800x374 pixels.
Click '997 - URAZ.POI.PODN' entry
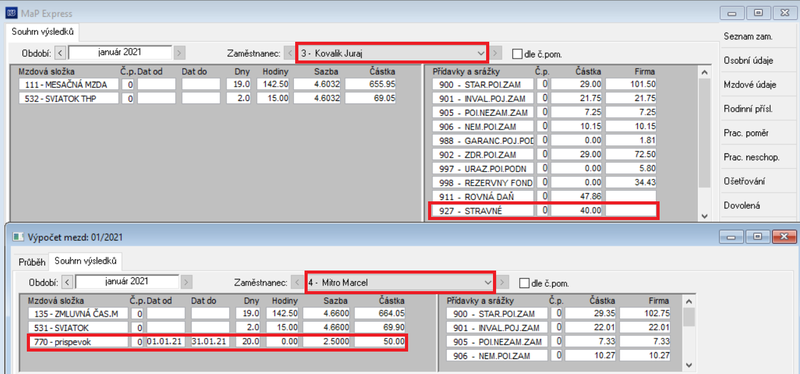[x=483, y=168]
